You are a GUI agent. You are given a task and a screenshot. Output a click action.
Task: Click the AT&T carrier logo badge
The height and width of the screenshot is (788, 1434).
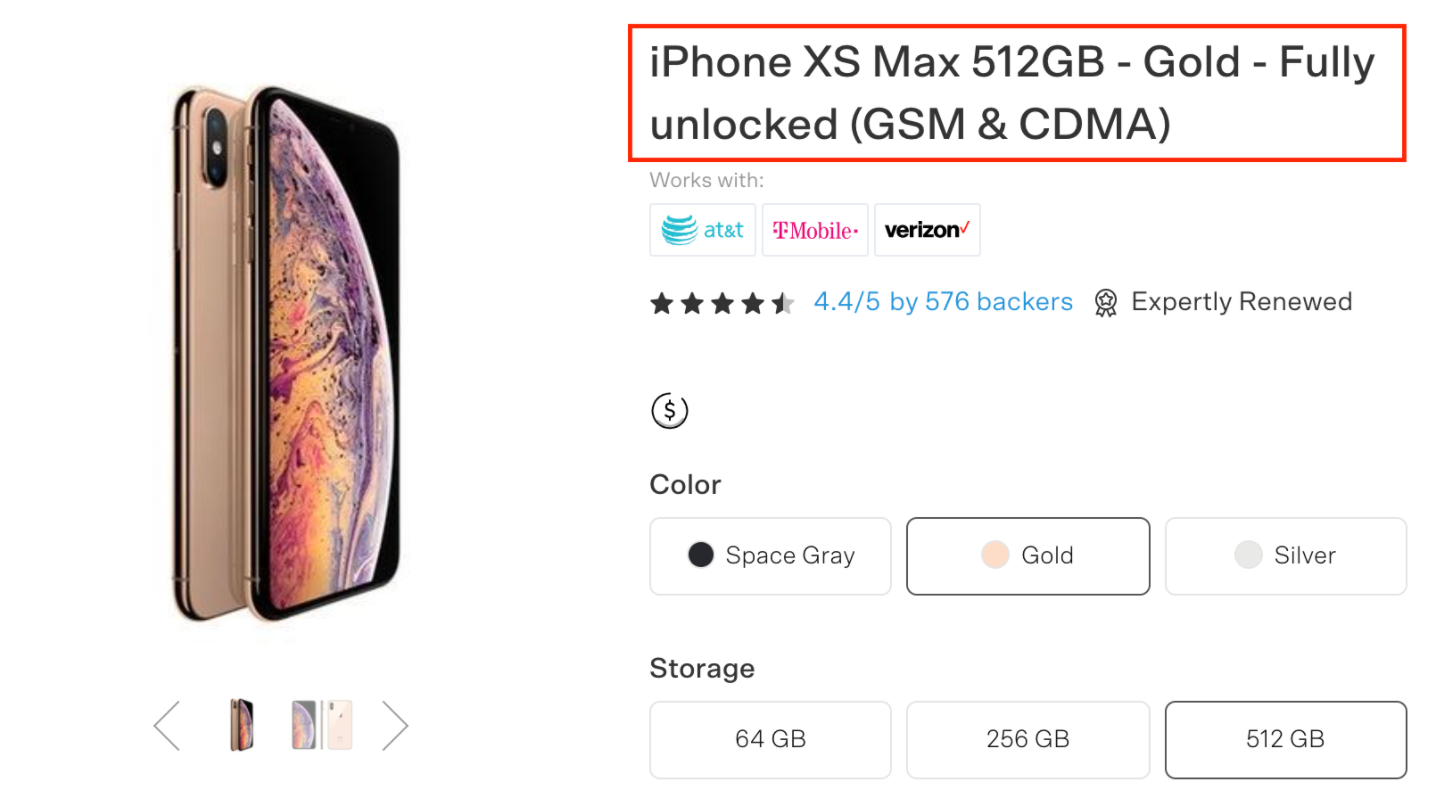click(702, 230)
